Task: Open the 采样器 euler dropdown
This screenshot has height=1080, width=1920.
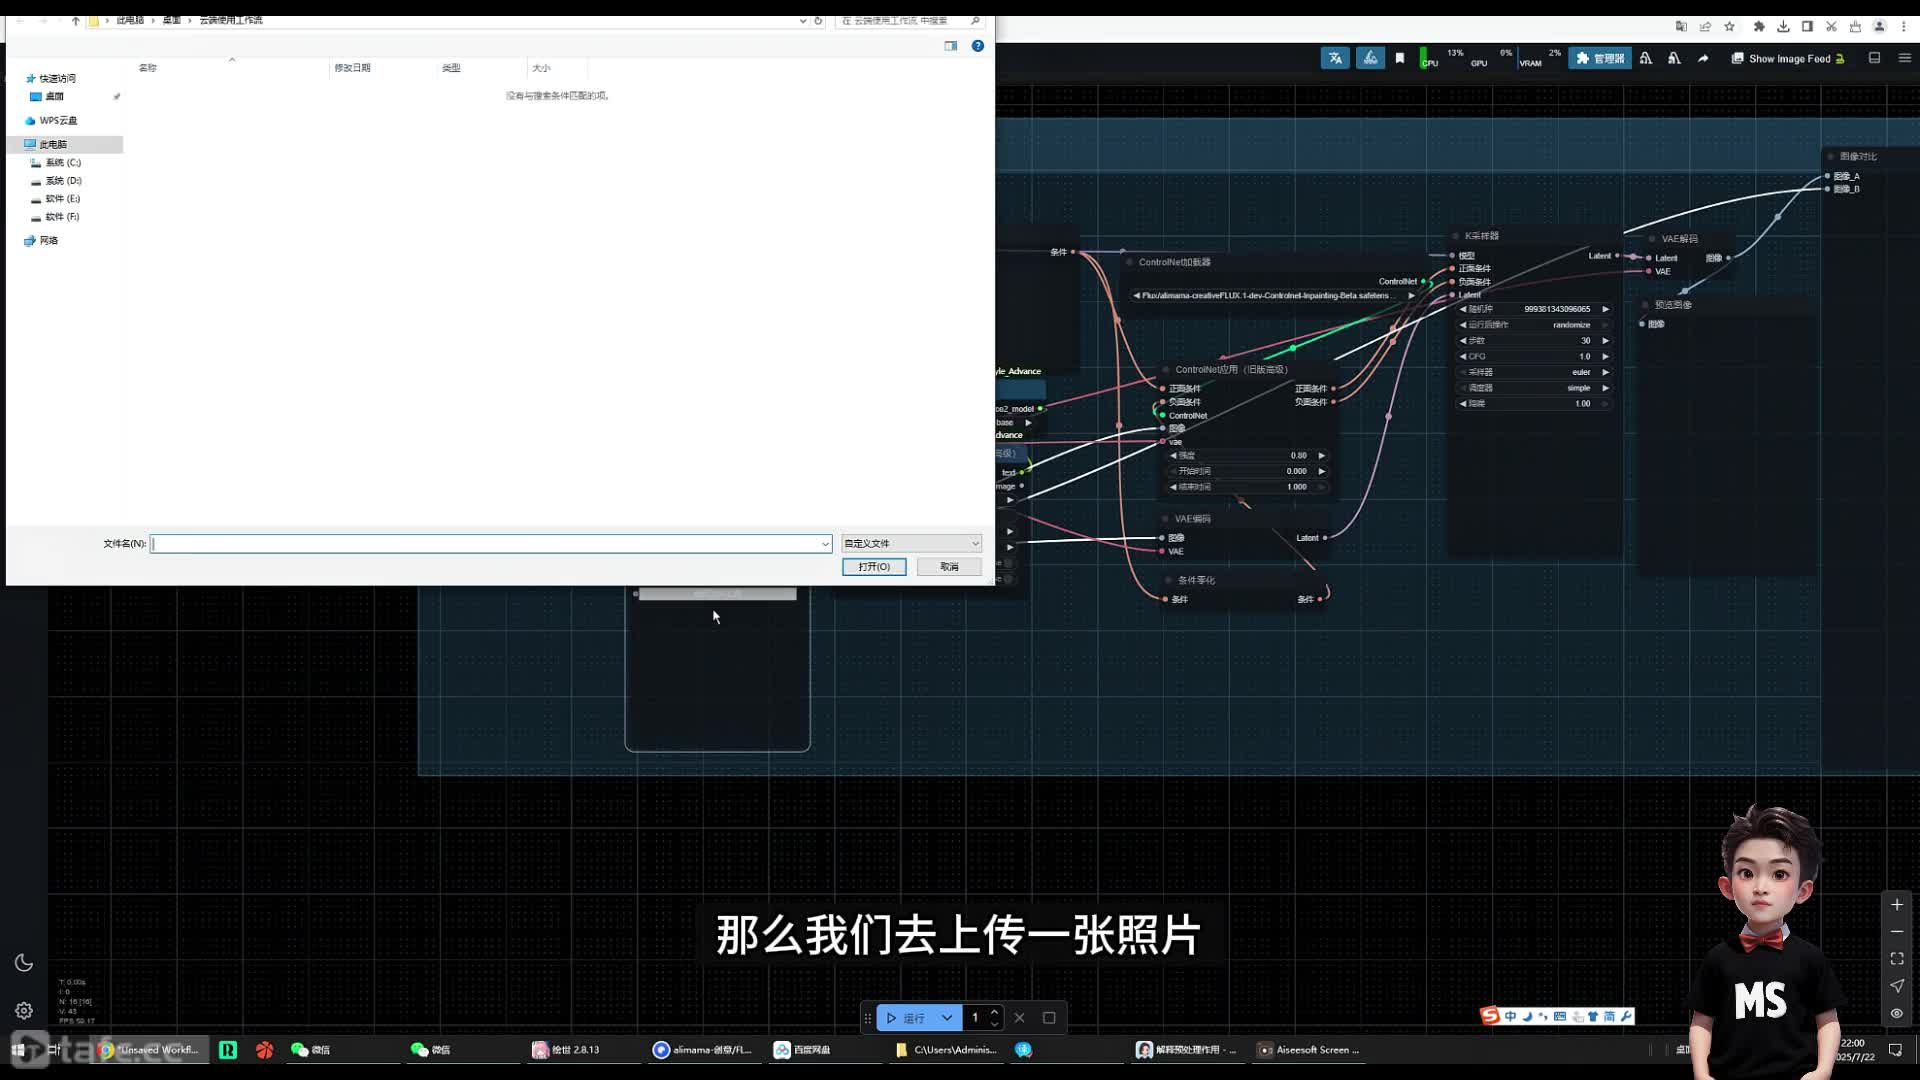Action: 1534,372
